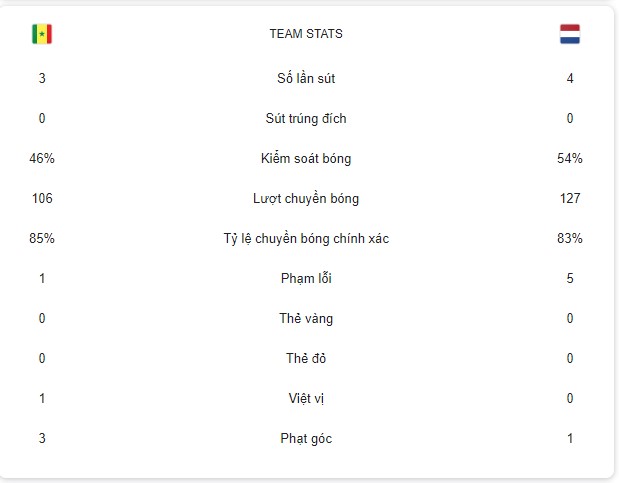Click the Phạt góc label
619x483 pixels.
click(306, 438)
